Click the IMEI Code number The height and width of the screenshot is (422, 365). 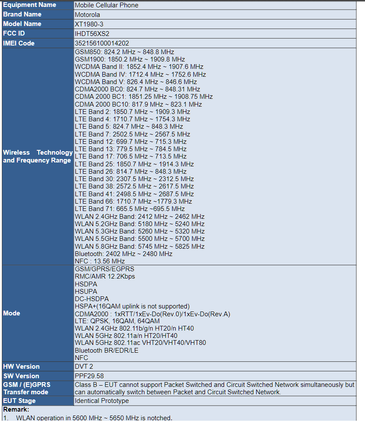102,43
